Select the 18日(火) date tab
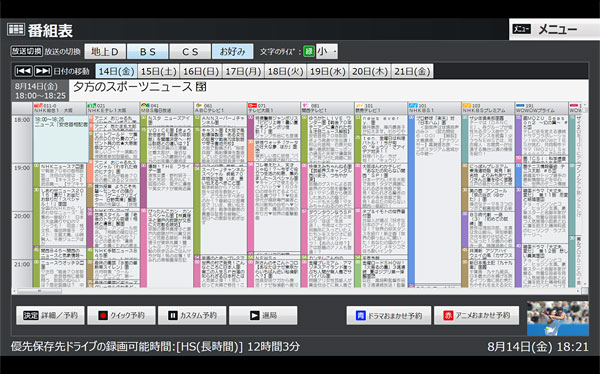This screenshot has height=374, width=600. (285, 71)
